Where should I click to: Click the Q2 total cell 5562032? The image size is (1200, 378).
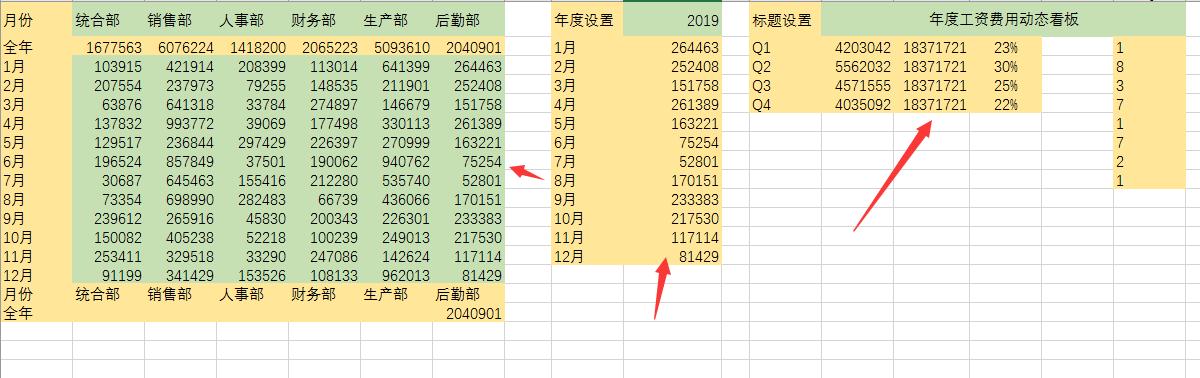[858, 66]
